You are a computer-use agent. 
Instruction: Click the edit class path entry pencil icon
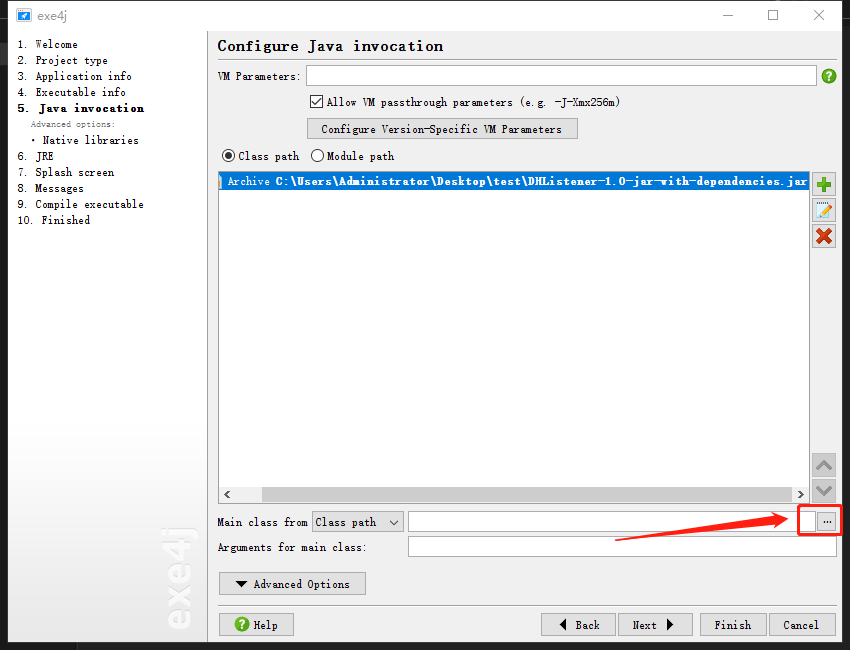point(823,210)
